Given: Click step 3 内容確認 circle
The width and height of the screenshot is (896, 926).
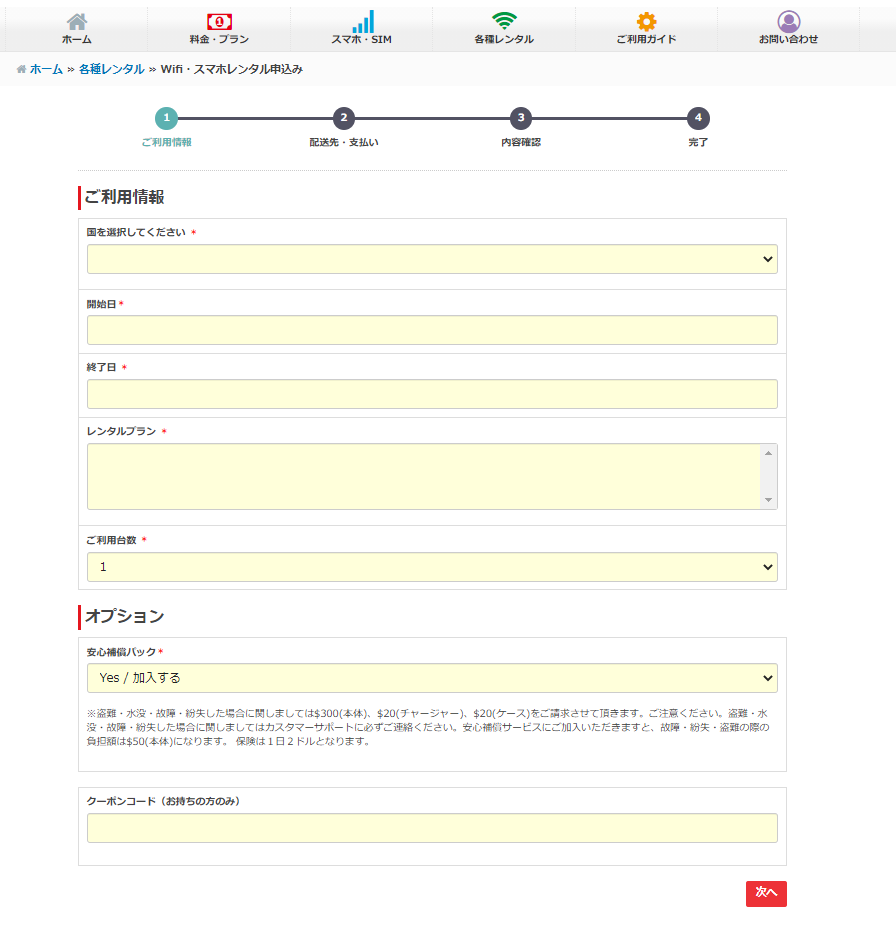Looking at the screenshot, I should [521, 118].
